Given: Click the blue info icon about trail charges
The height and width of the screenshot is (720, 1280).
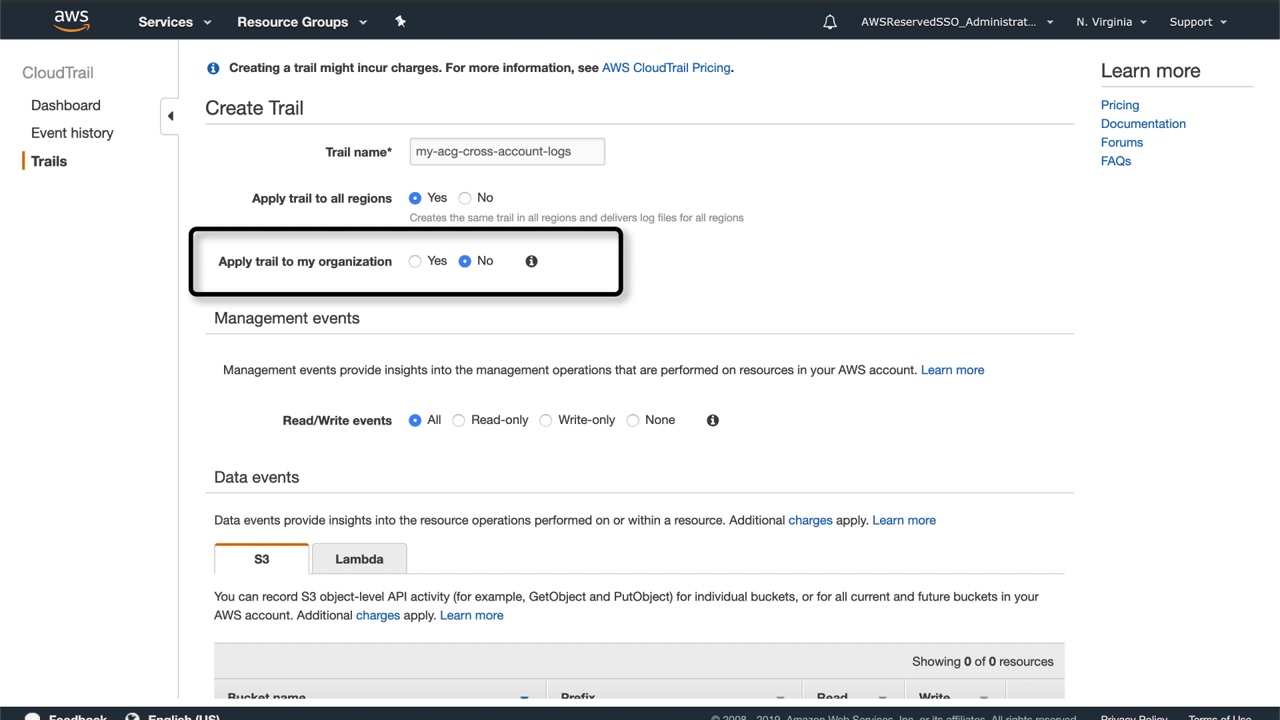Looking at the screenshot, I should [x=213, y=68].
